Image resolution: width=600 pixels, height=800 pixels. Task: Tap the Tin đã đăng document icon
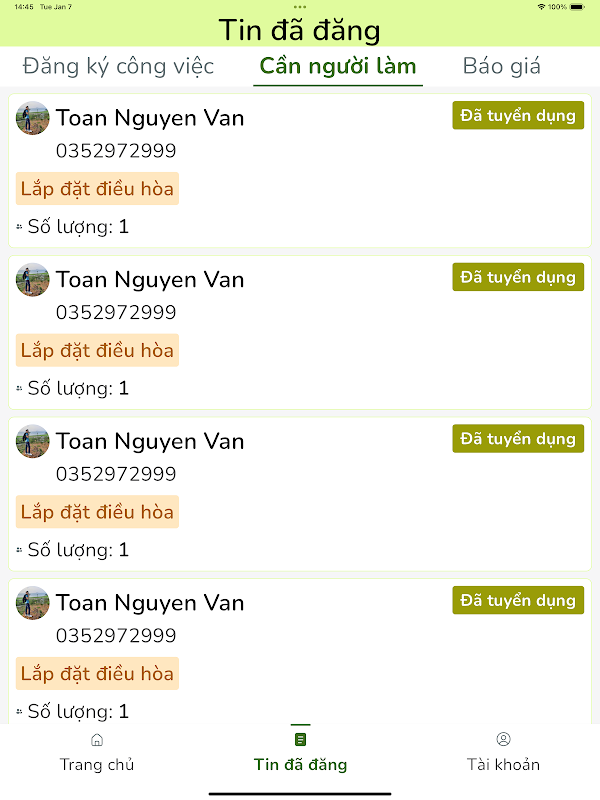(x=300, y=739)
